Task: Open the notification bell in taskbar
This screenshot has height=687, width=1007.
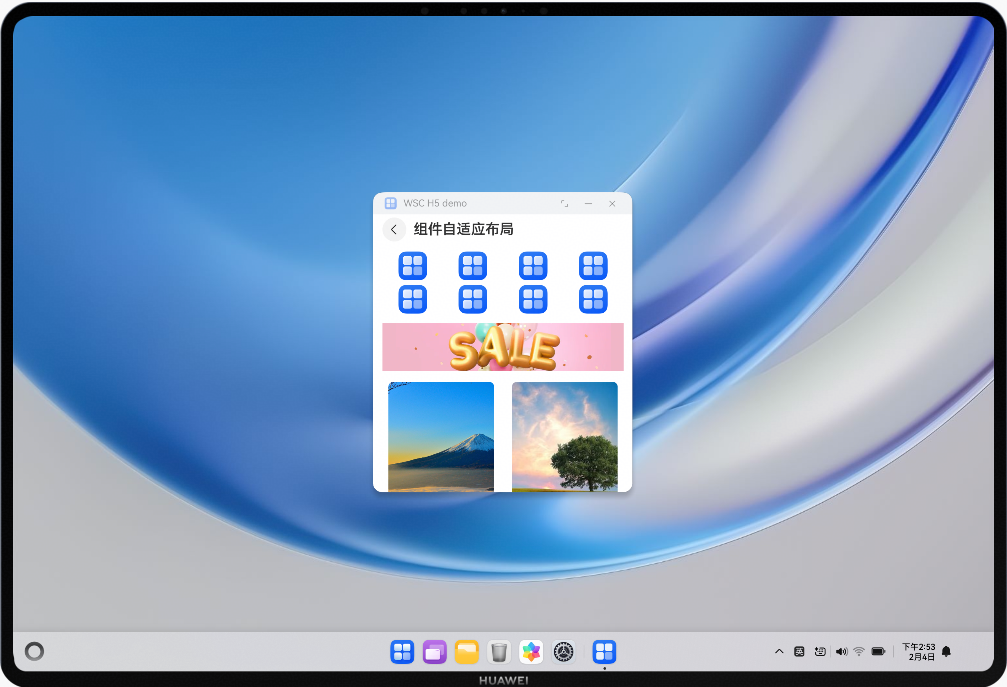Action: (x=946, y=652)
